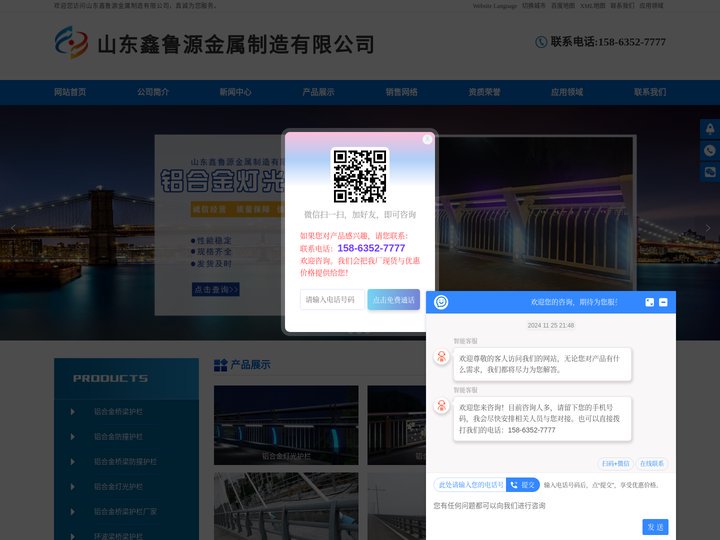This screenshot has height=540, width=720.
Task: Open 铝合金桥梁防撞护栏 product category link
Action: 125,461
